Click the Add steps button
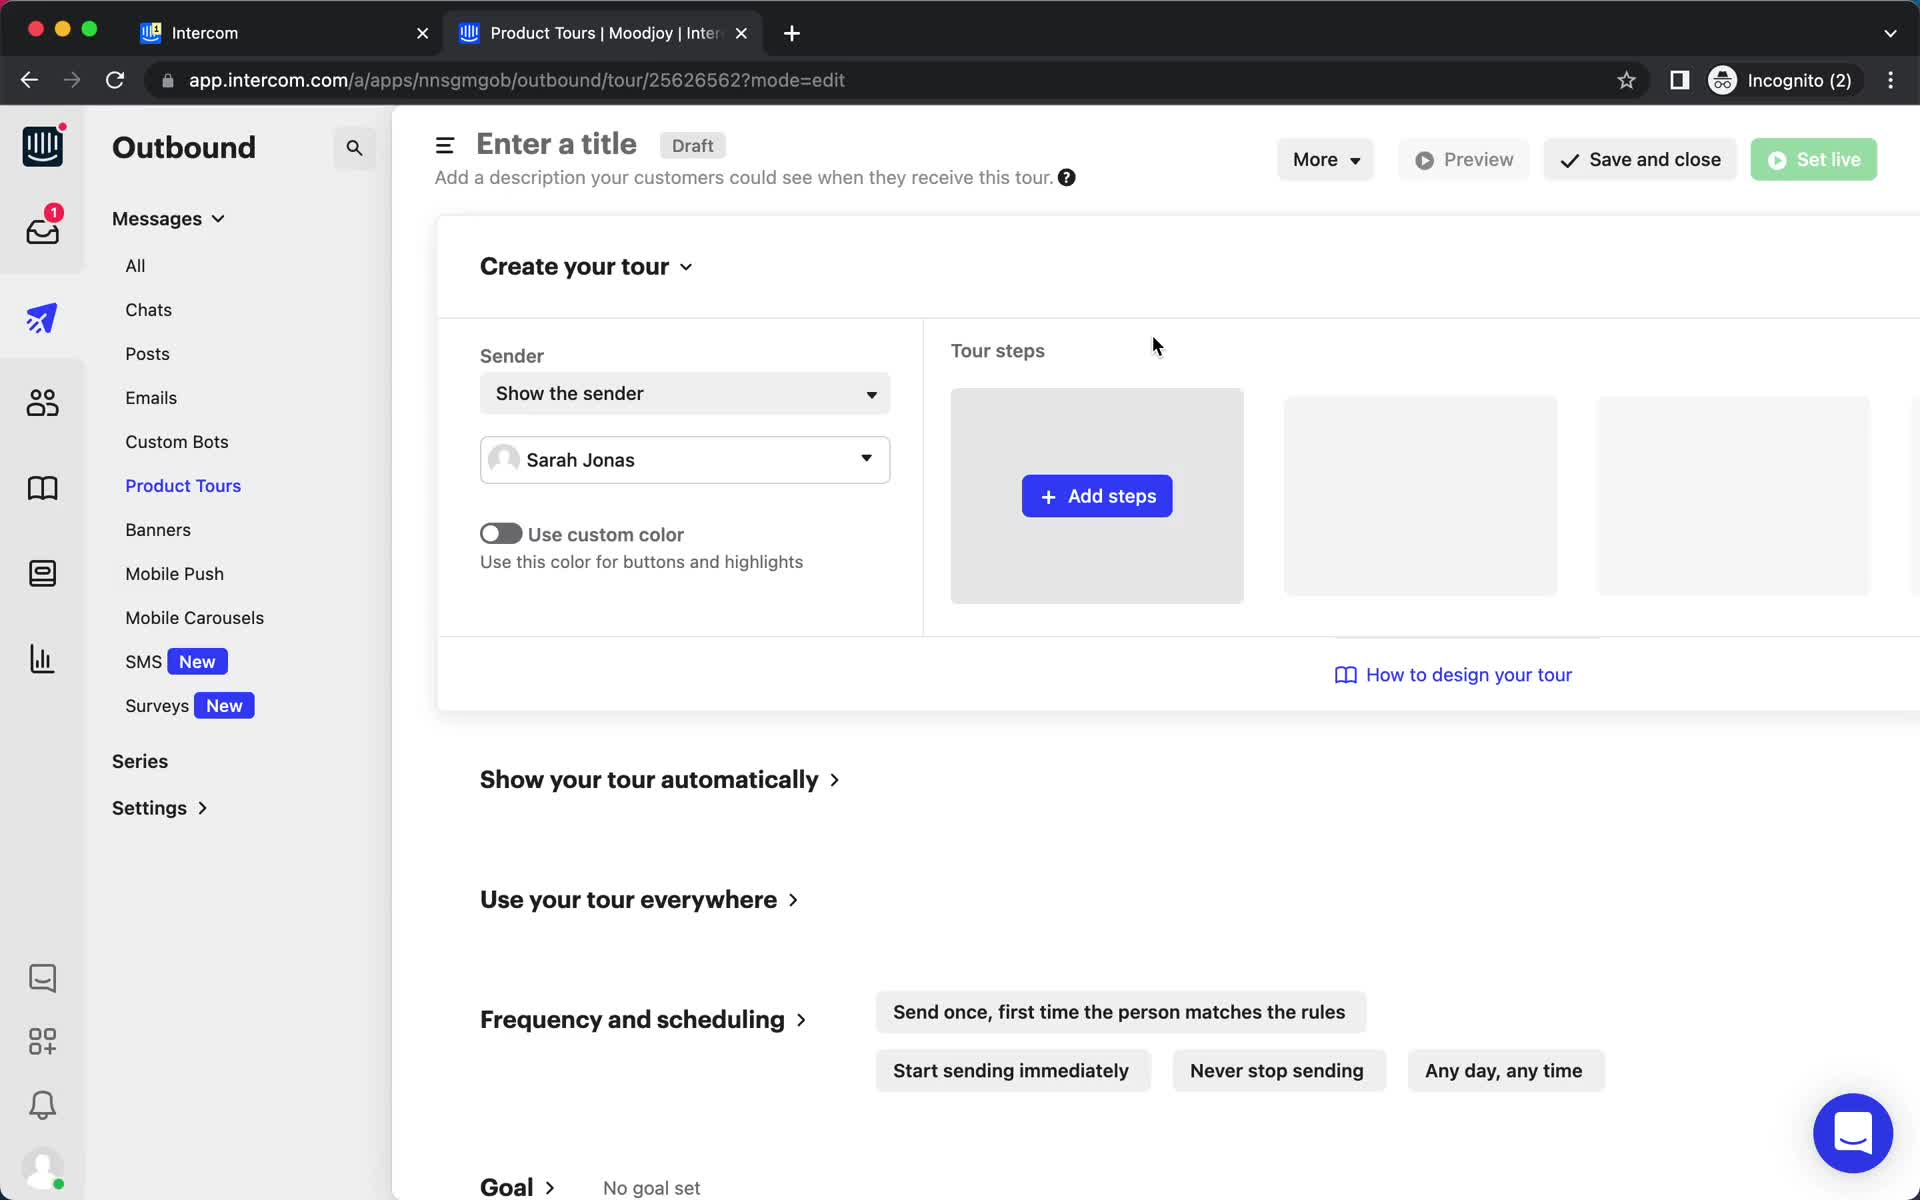The width and height of the screenshot is (1920, 1200). [1096, 495]
